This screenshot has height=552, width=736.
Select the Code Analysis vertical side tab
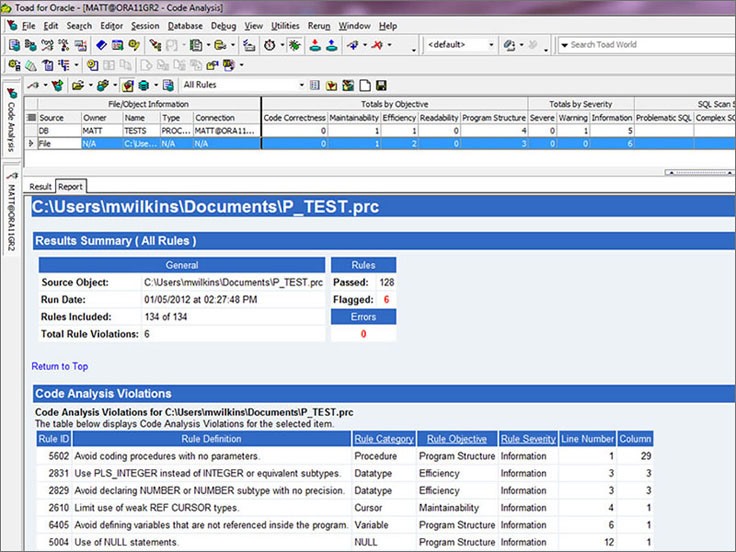(11, 121)
